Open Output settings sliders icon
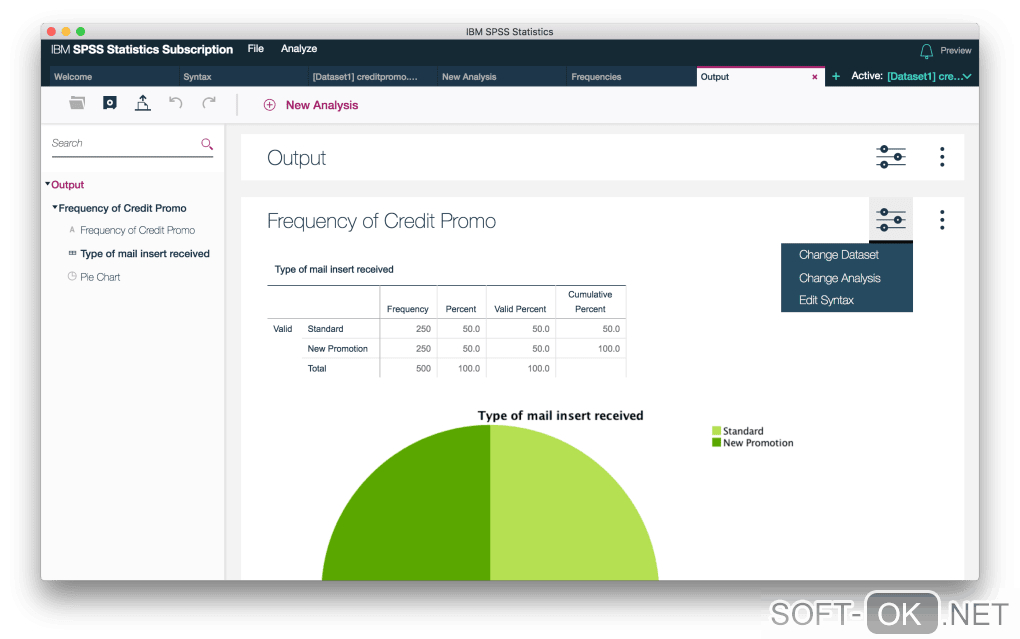 [891, 157]
